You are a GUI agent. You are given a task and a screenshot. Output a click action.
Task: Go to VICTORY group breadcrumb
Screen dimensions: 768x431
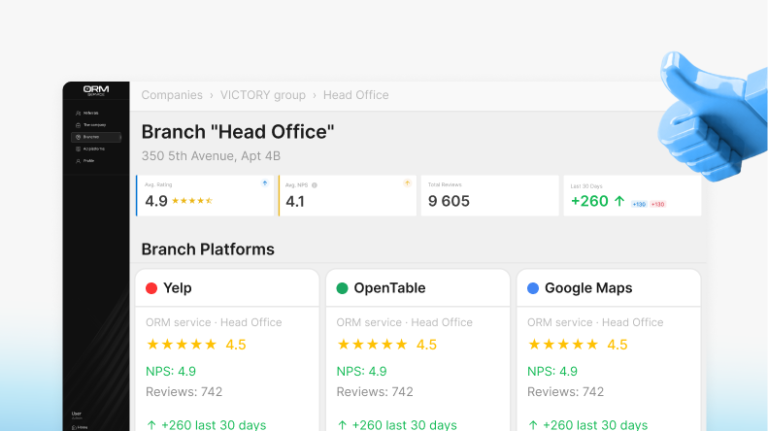pos(263,95)
